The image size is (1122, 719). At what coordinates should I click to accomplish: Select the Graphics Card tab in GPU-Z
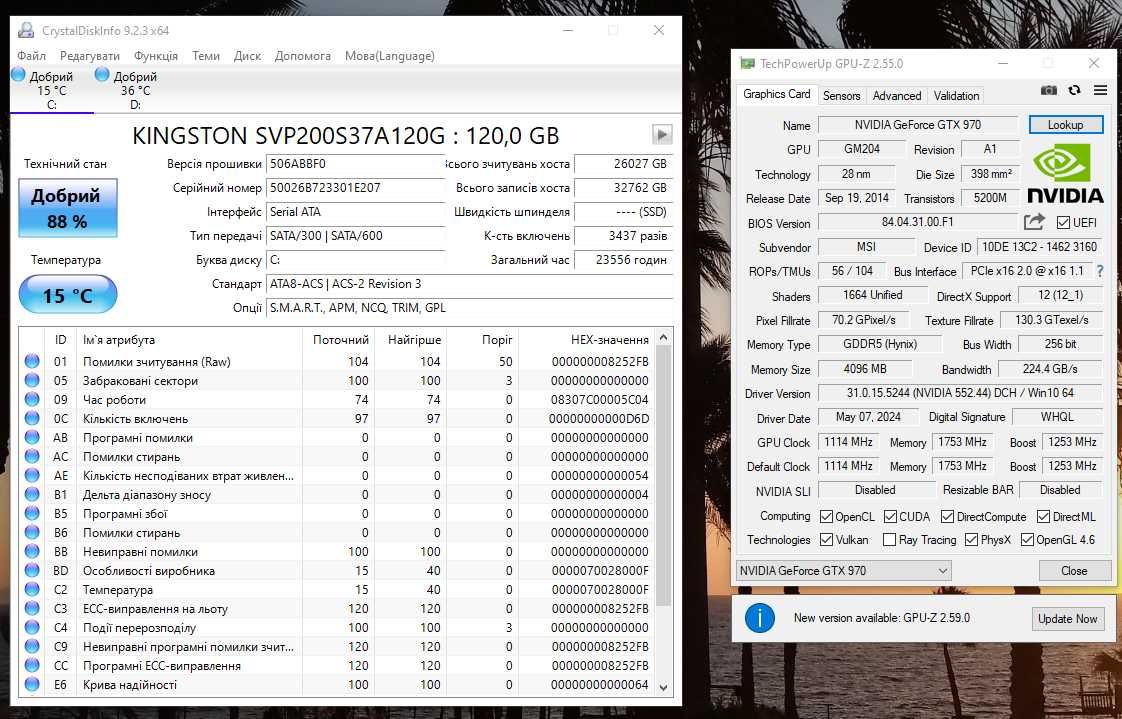click(776, 94)
